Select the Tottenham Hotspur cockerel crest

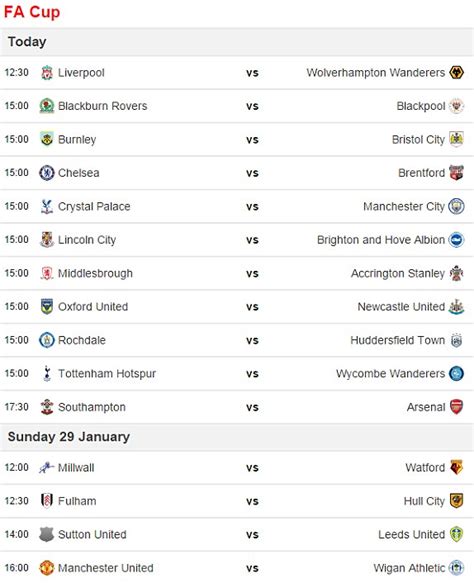47,373
